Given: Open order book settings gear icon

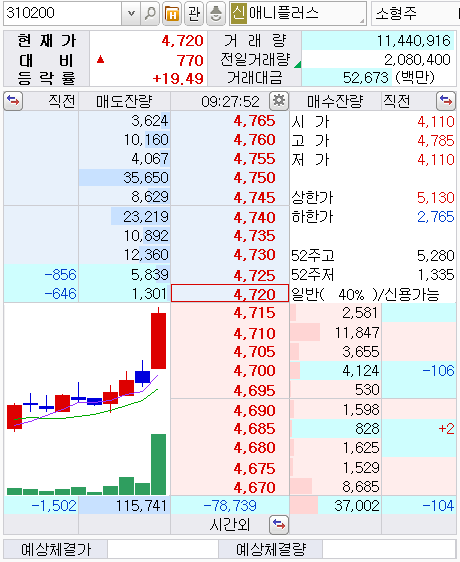Looking at the screenshot, I should [x=279, y=101].
